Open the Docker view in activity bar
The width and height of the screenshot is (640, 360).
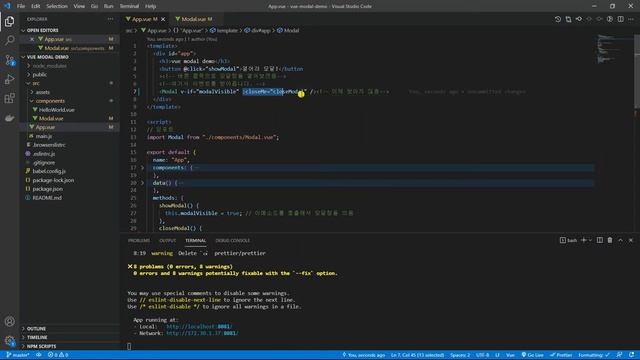[x=9, y=118]
